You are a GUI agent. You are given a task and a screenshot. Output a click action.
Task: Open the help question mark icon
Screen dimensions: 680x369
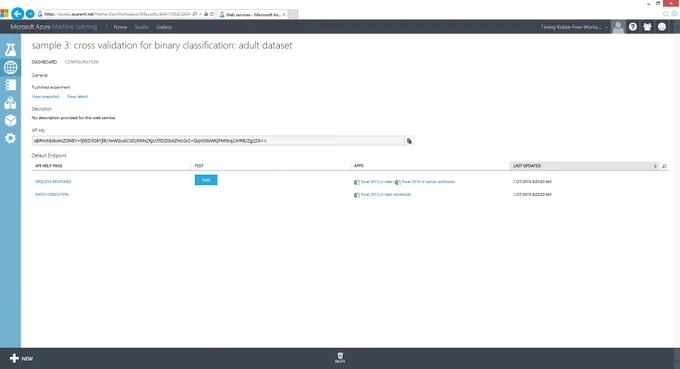click(633, 27)
